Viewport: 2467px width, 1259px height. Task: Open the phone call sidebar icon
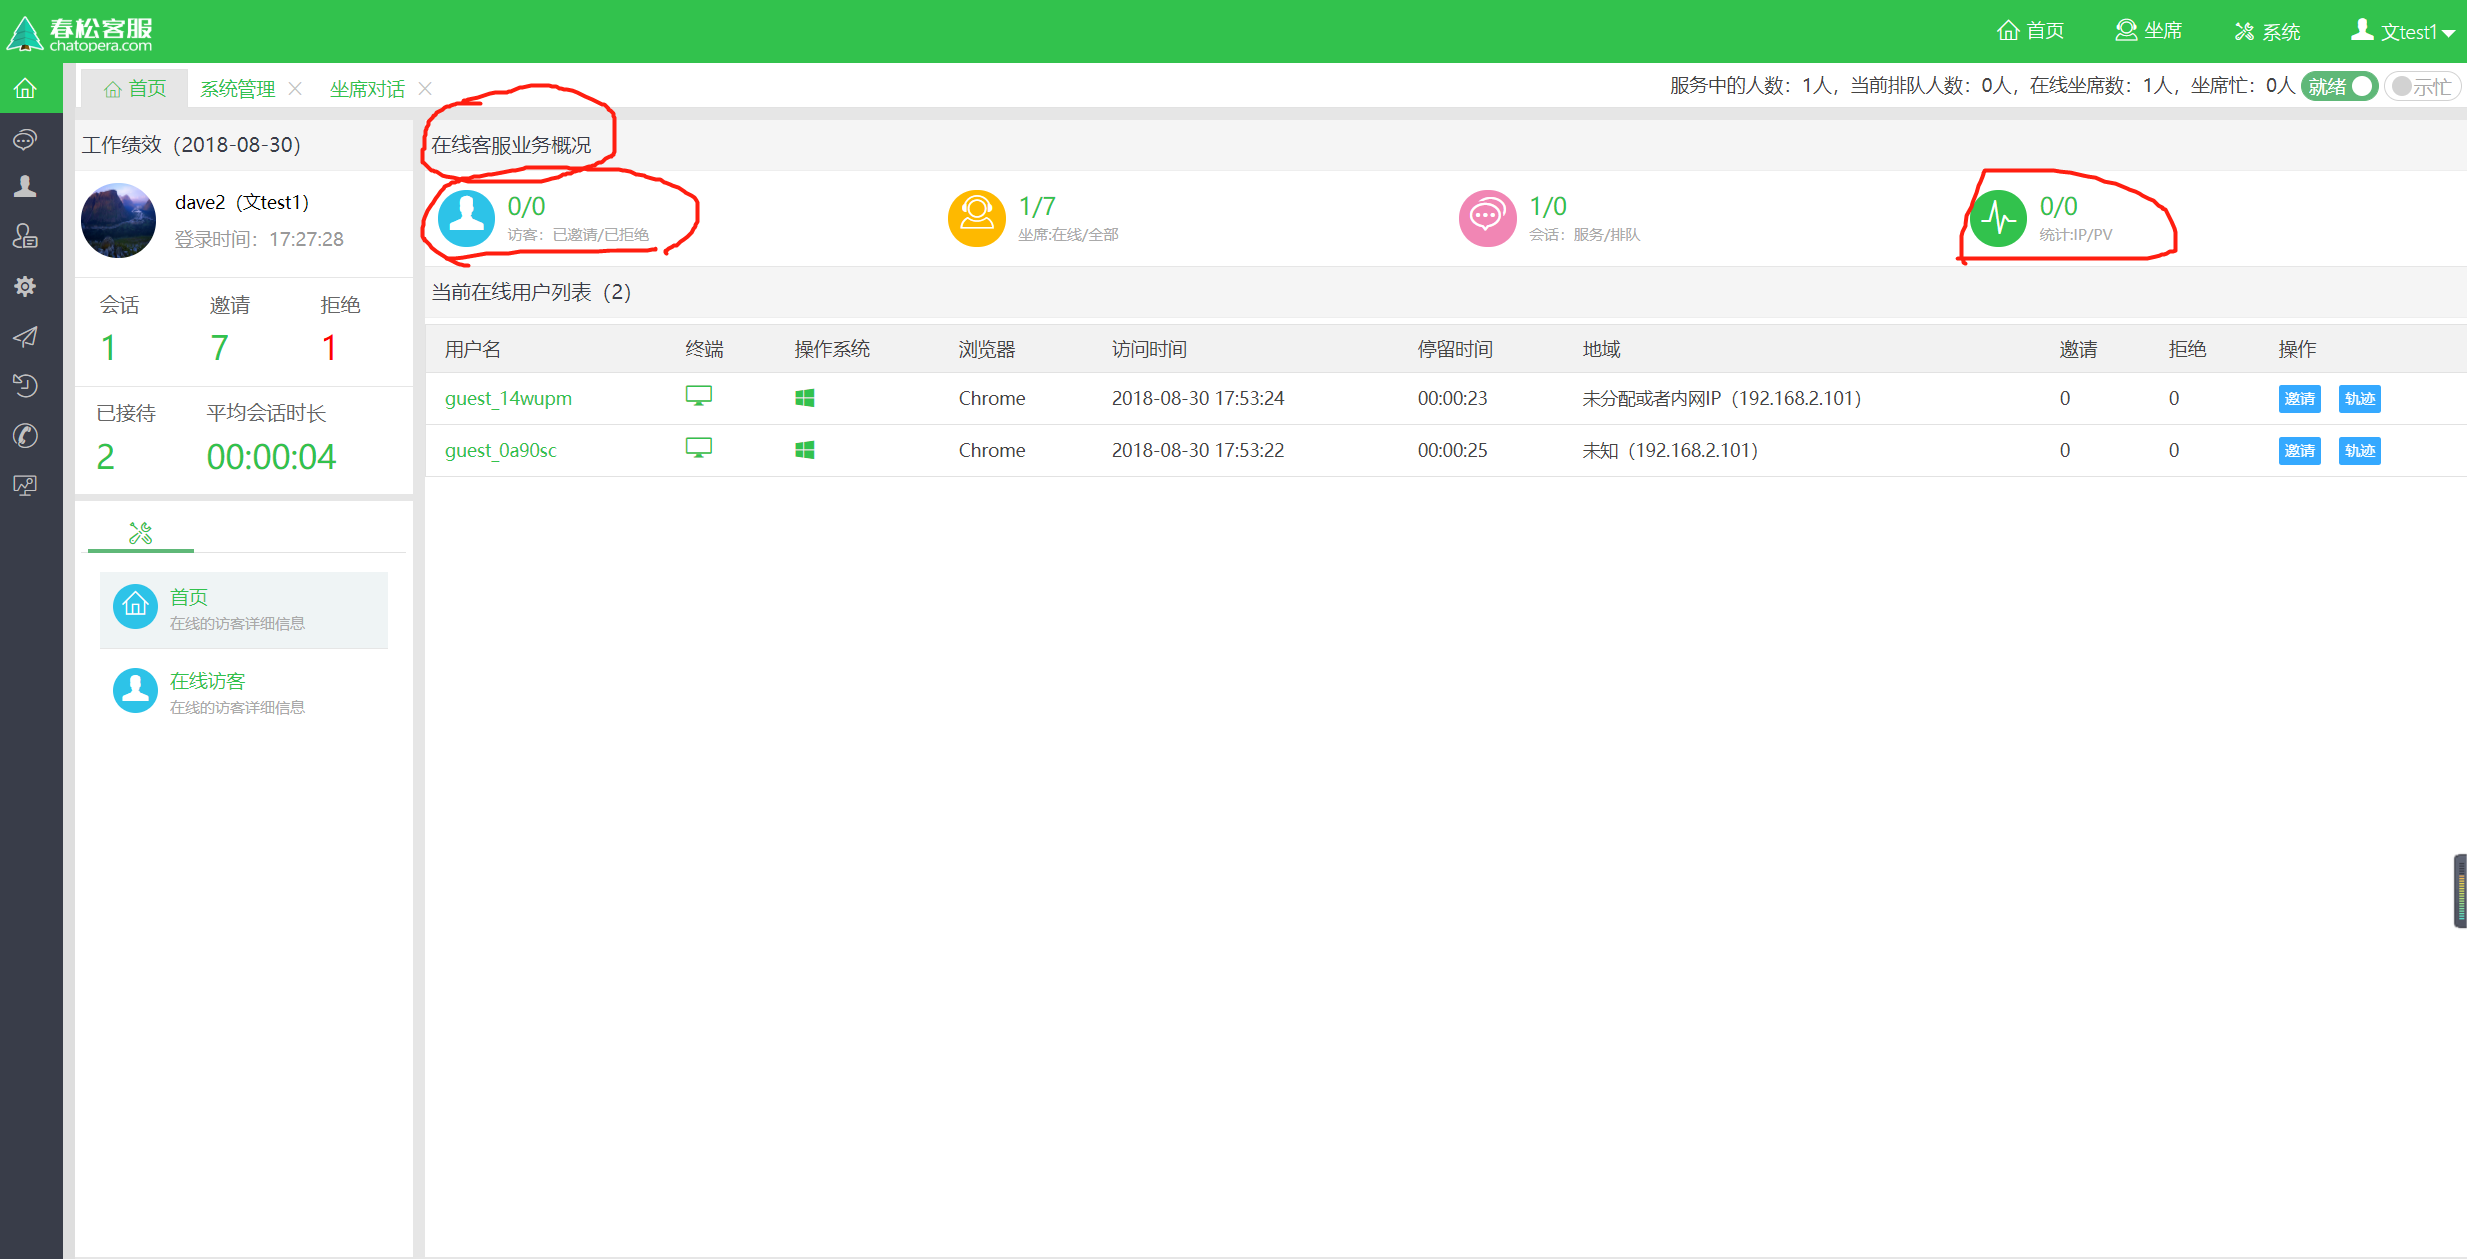[25, 435]
